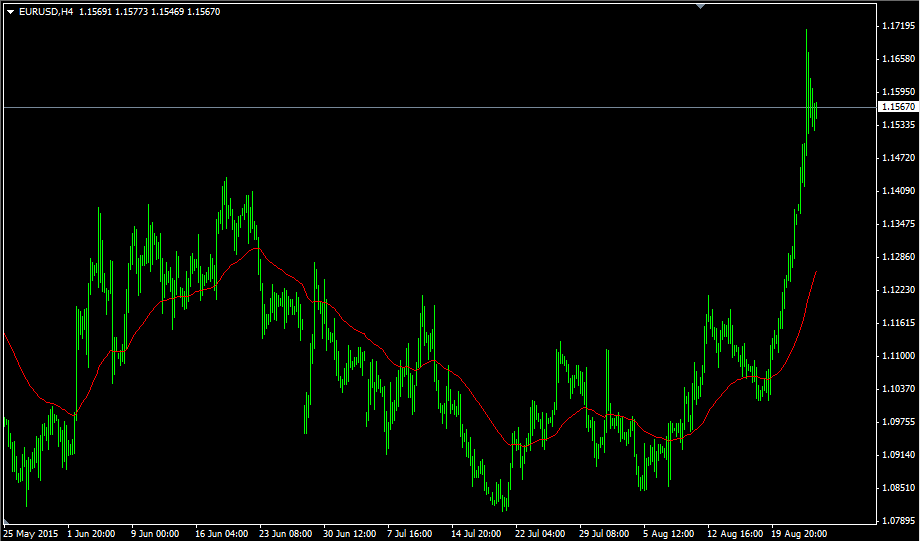This screenshot has width=920, height=541.
Task: Click the 19 Aug 20:00 time label
Action: pyautogui.click(x=799, y=534)
